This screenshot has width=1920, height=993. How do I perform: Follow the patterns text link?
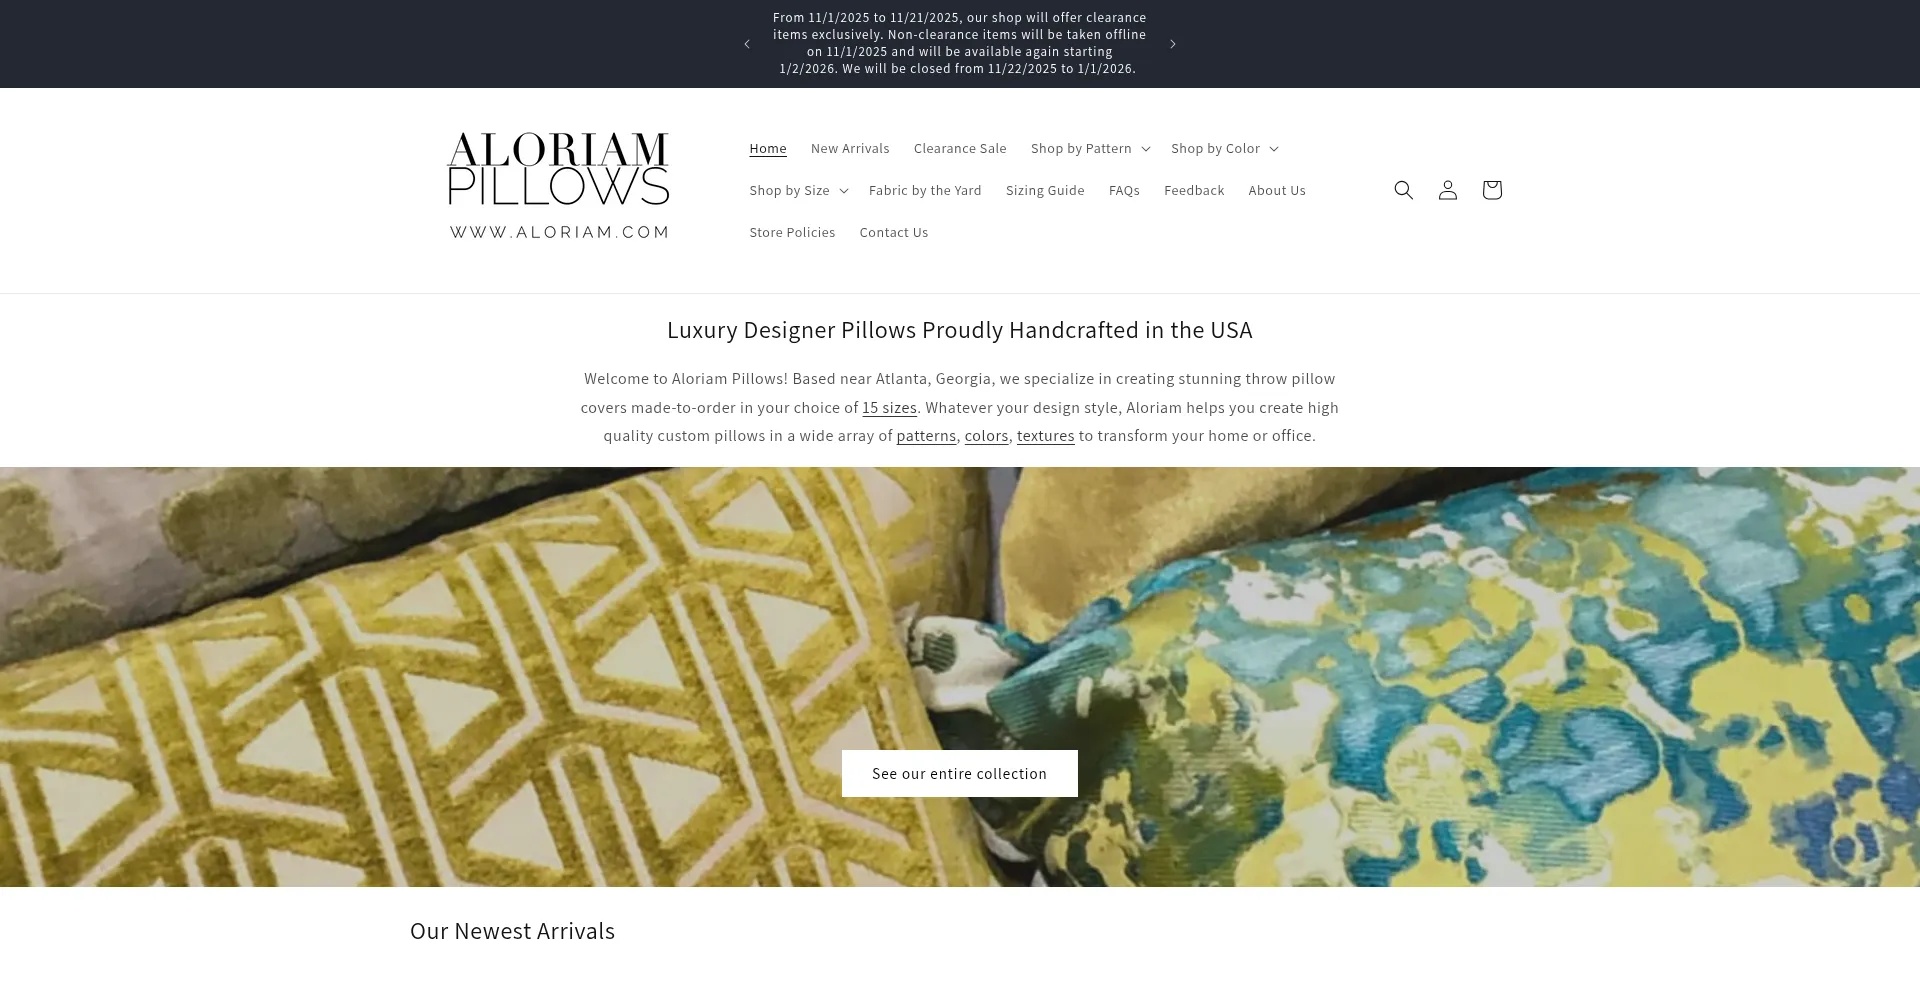[926, 436]
